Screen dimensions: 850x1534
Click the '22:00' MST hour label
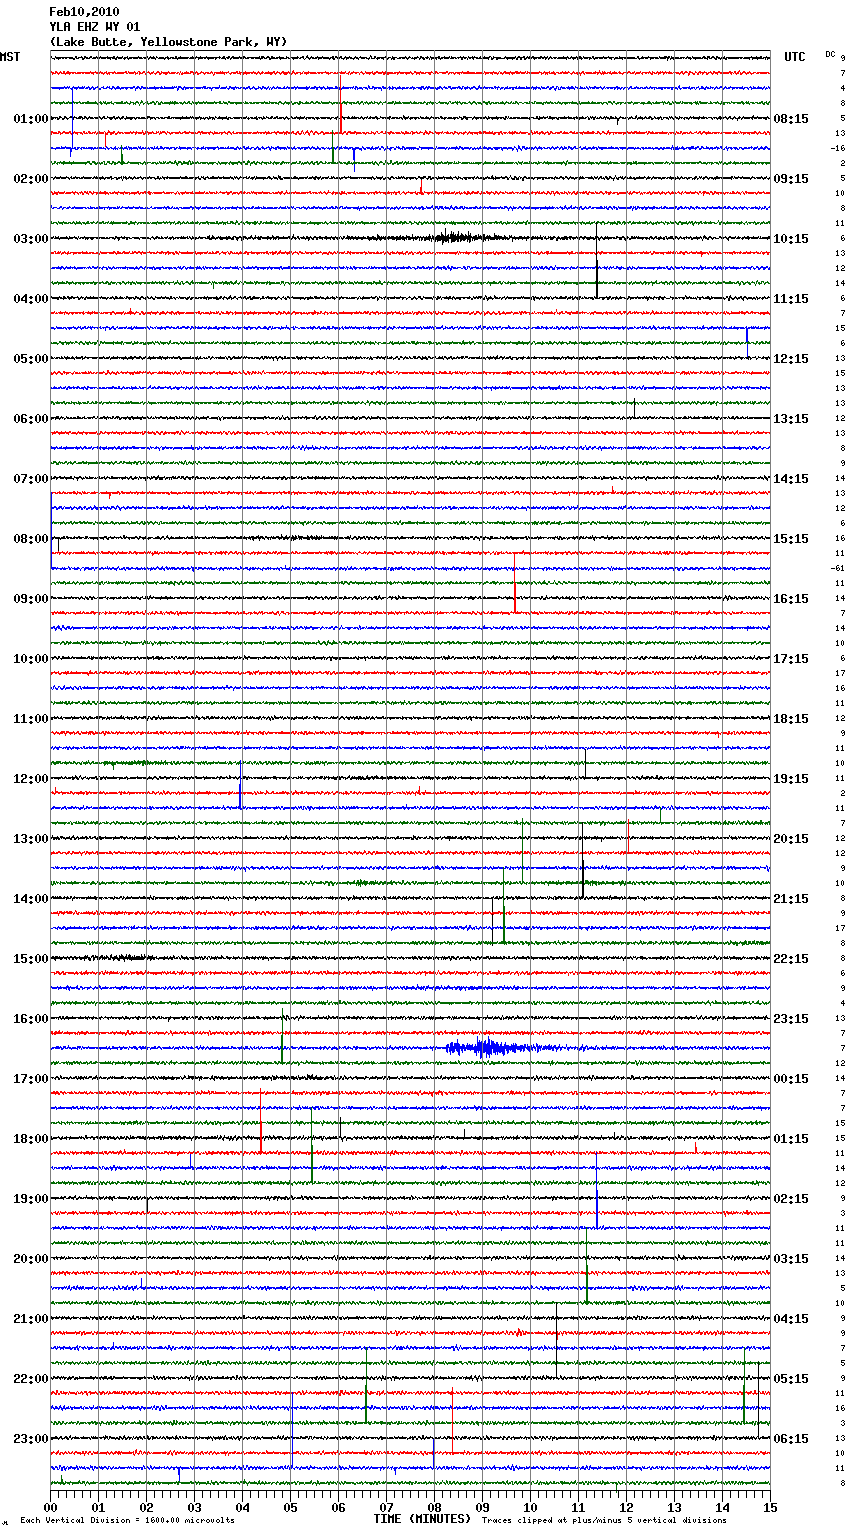pyautogui.click(x=31, y=1379)
